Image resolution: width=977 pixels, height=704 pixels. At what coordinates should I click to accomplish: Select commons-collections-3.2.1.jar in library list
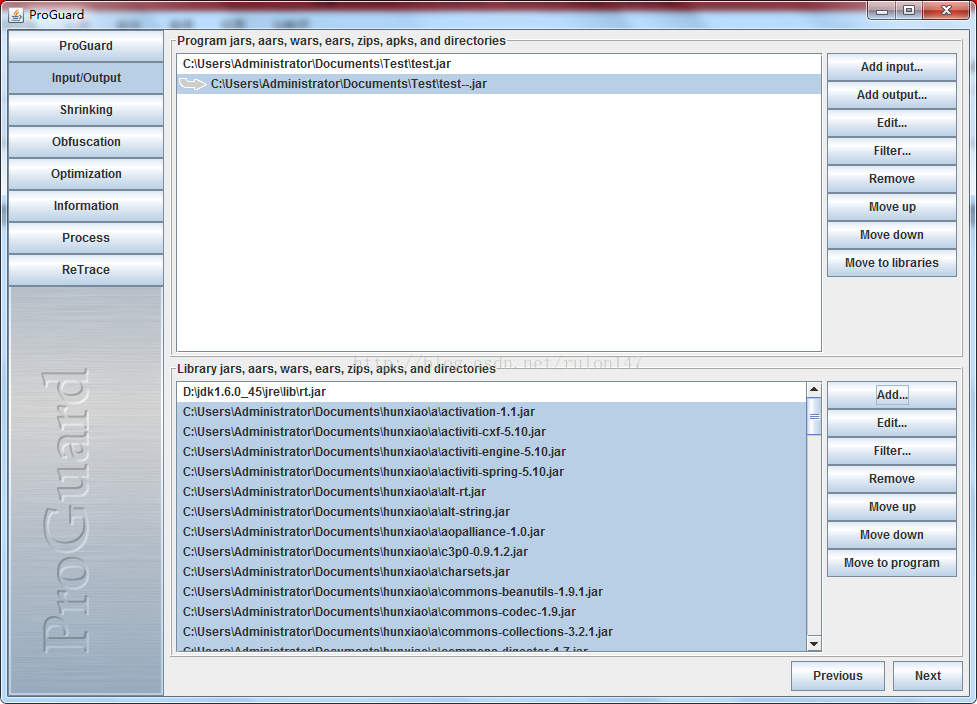point(492,632)
